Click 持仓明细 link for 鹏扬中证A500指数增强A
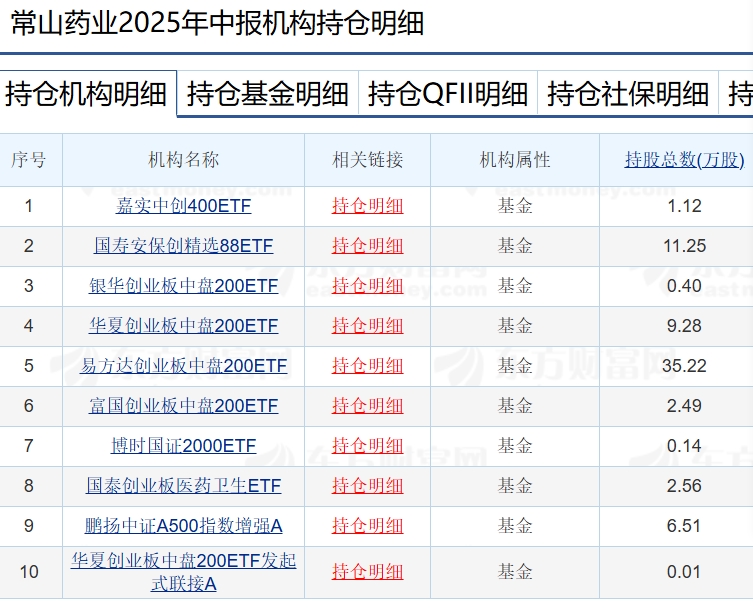This screenshot has width=753, height=610. (367, 525)
